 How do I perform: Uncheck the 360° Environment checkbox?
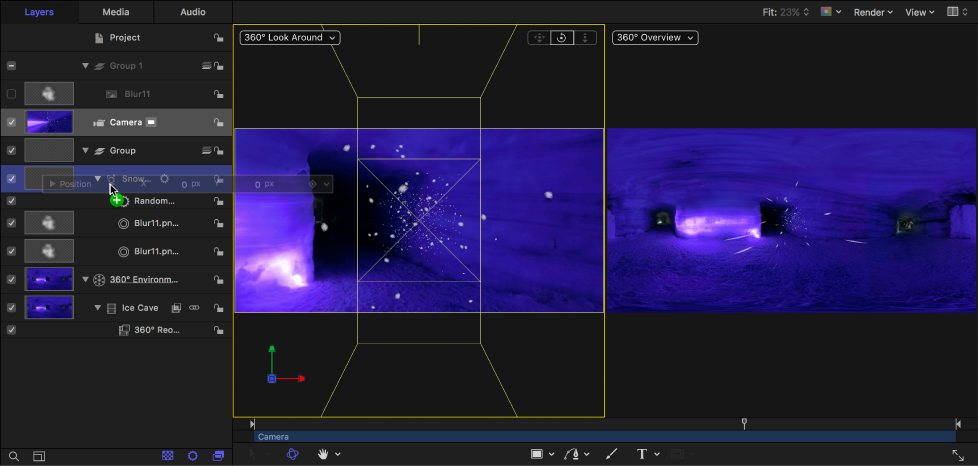coord(11,279)
